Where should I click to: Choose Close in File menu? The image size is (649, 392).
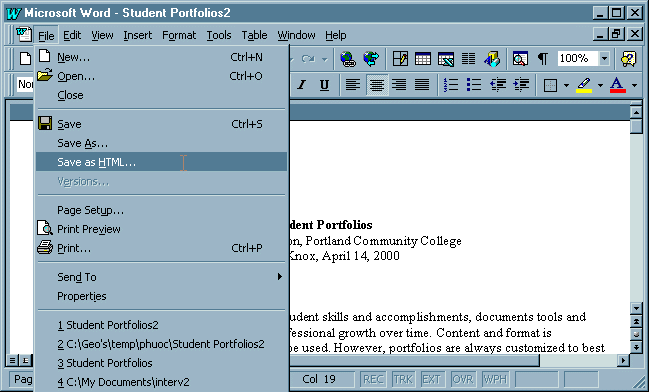(x=161, y=95)
